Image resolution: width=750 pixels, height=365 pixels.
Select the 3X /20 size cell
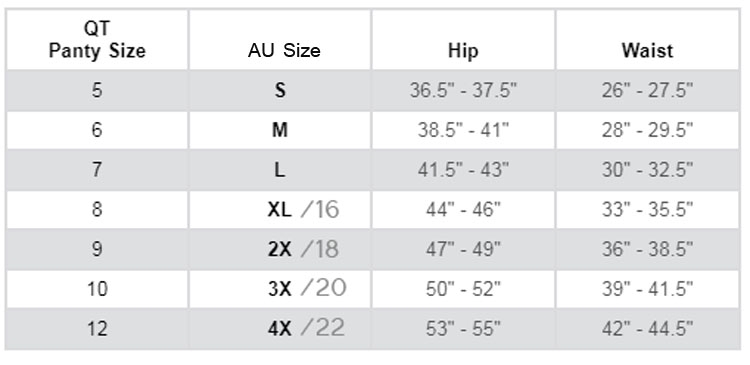[x=280, y=289]
